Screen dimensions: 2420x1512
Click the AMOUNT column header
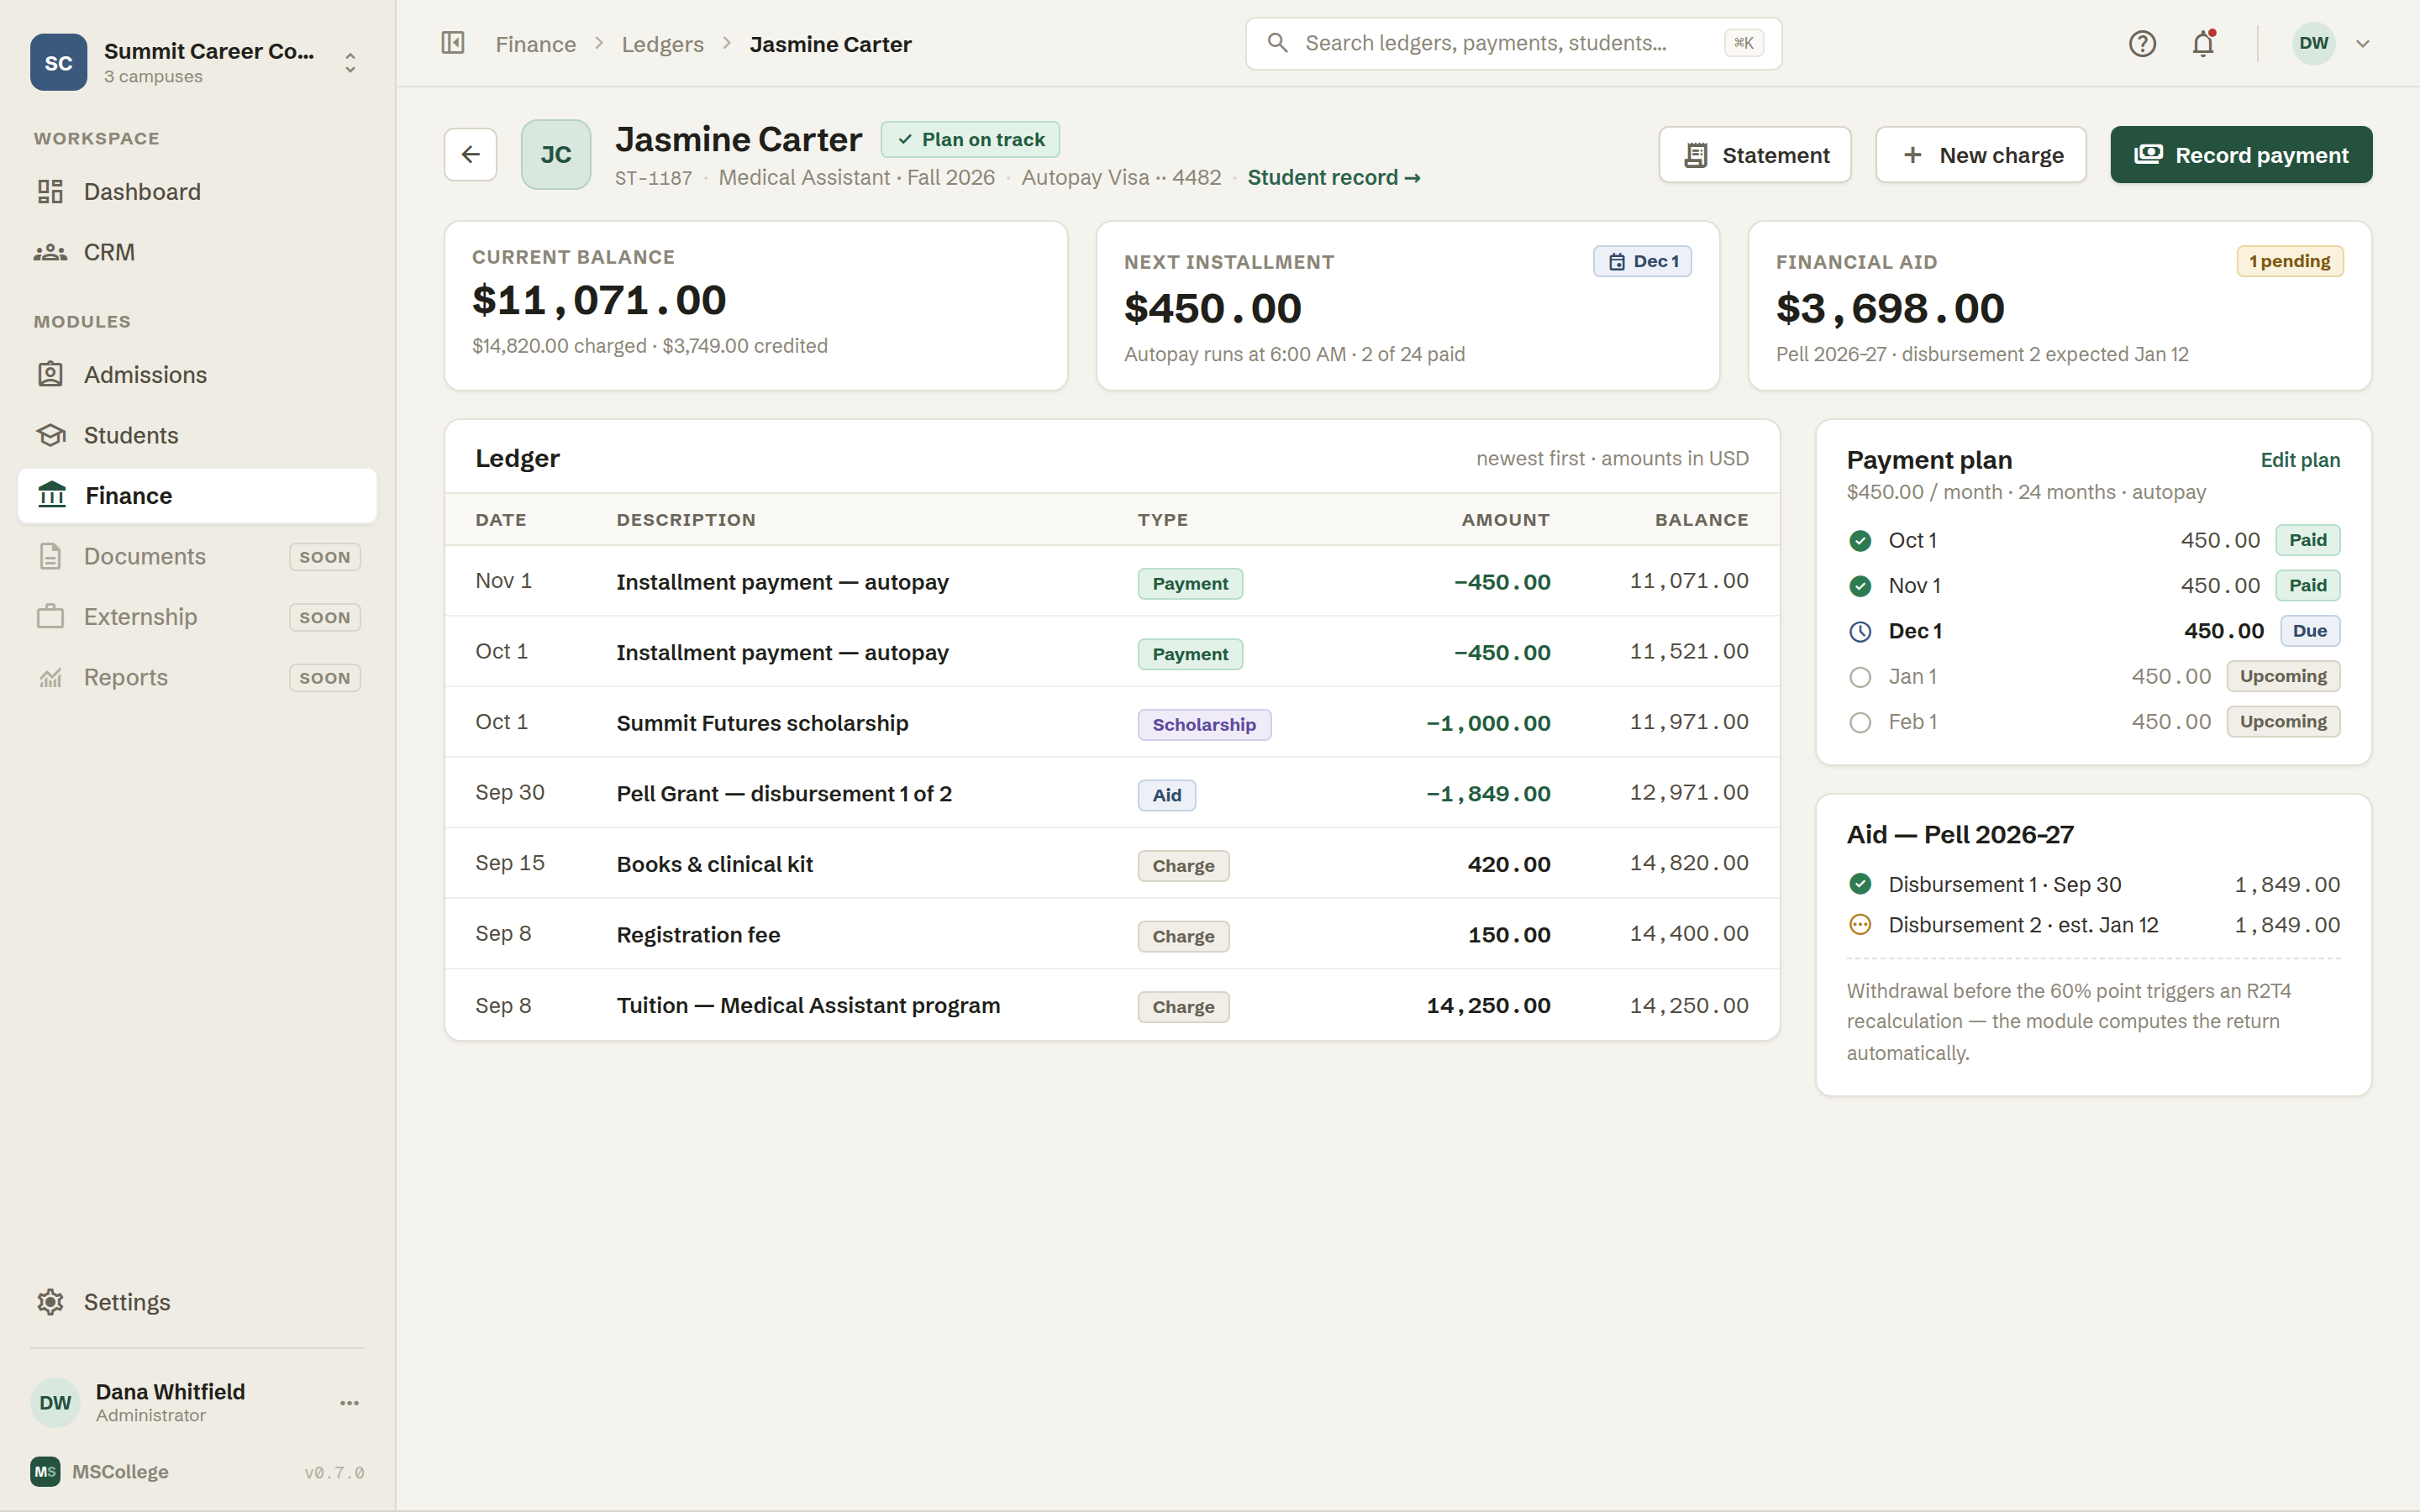coord(1505,520)
